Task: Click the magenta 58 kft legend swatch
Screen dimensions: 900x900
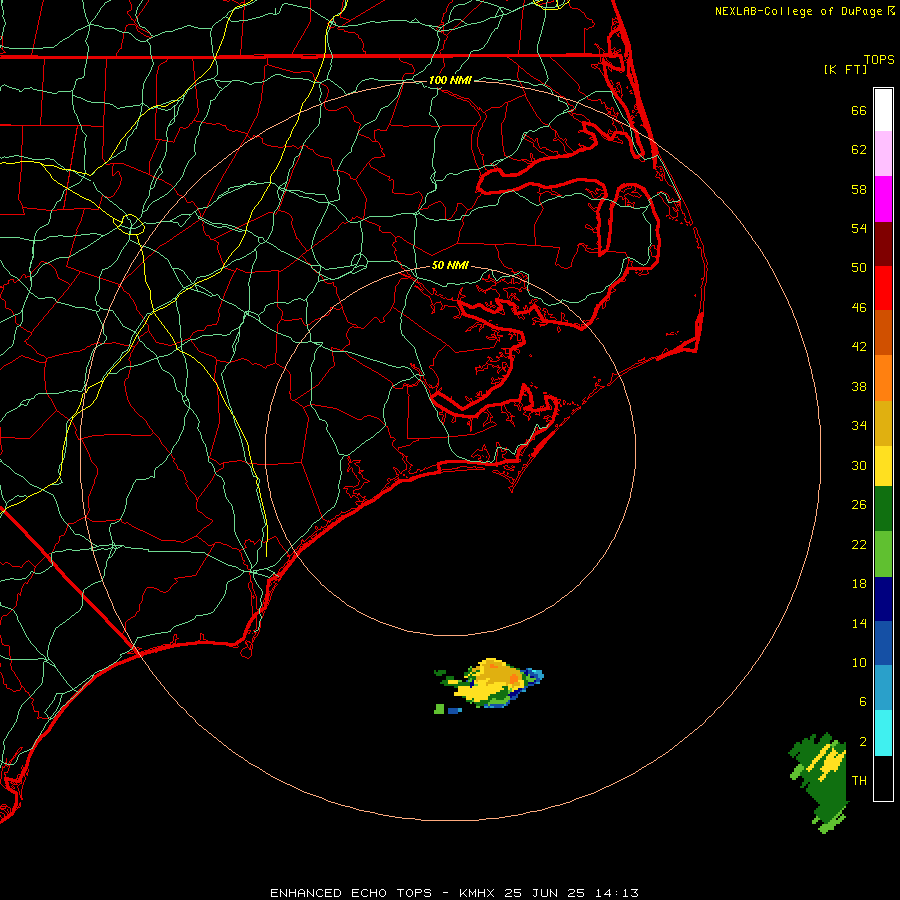Action: coord(883,199)
